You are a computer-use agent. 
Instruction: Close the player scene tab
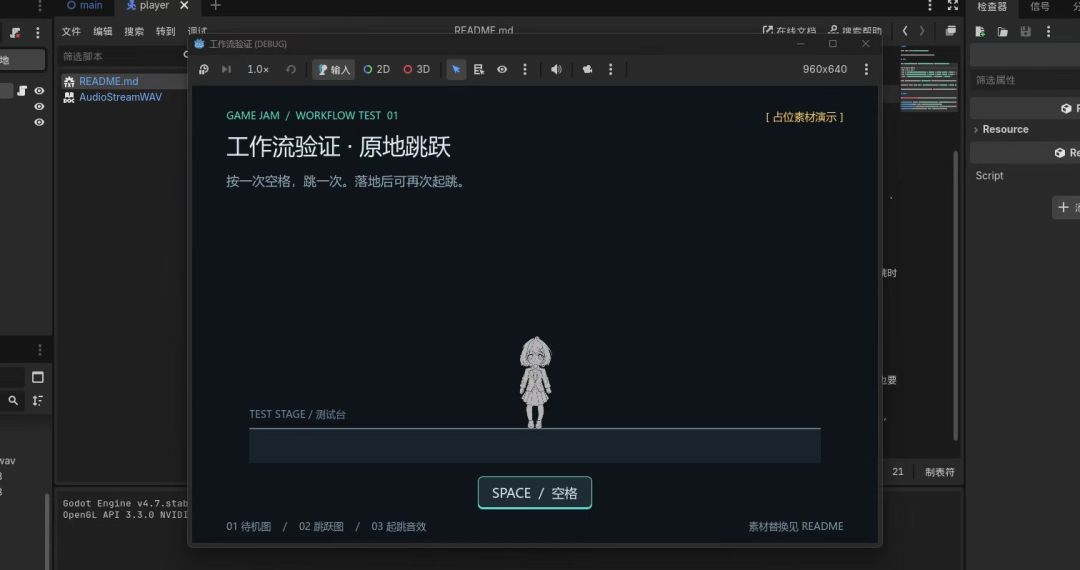tap(184, 6)
